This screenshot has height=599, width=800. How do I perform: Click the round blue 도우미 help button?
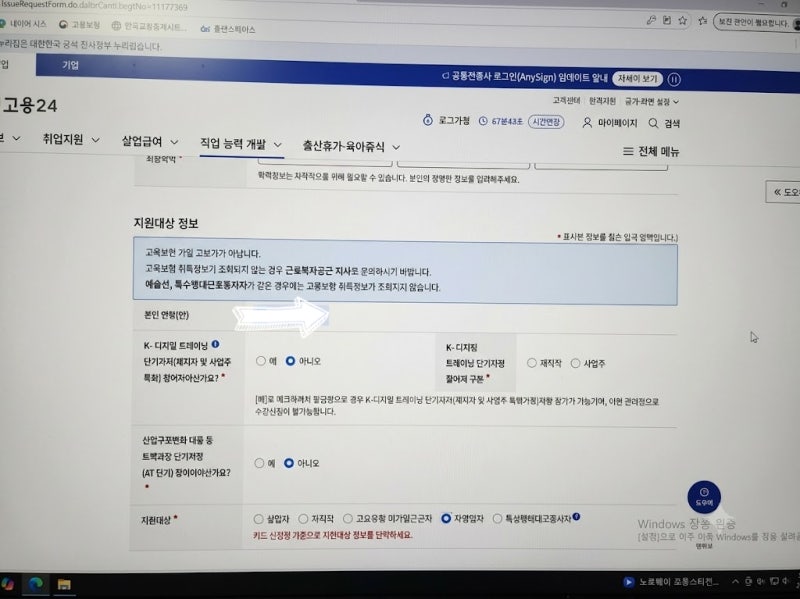click(704, 496)
